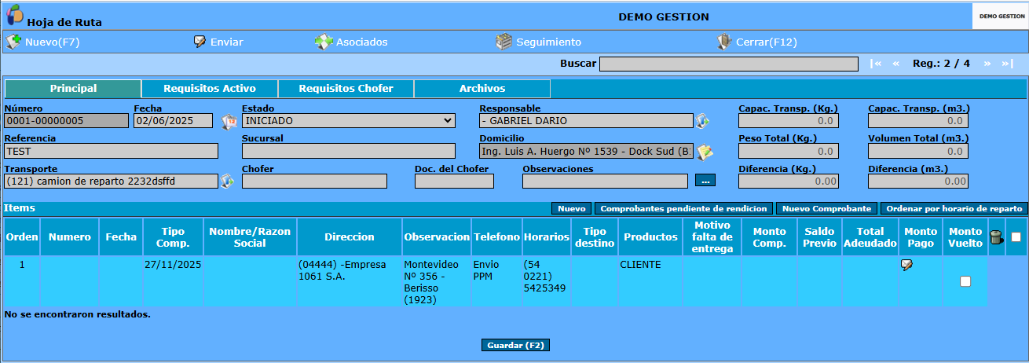1029x363 pixels.
Task: Click Ordenar por horario de reparto
Action: tap(954, 209)
